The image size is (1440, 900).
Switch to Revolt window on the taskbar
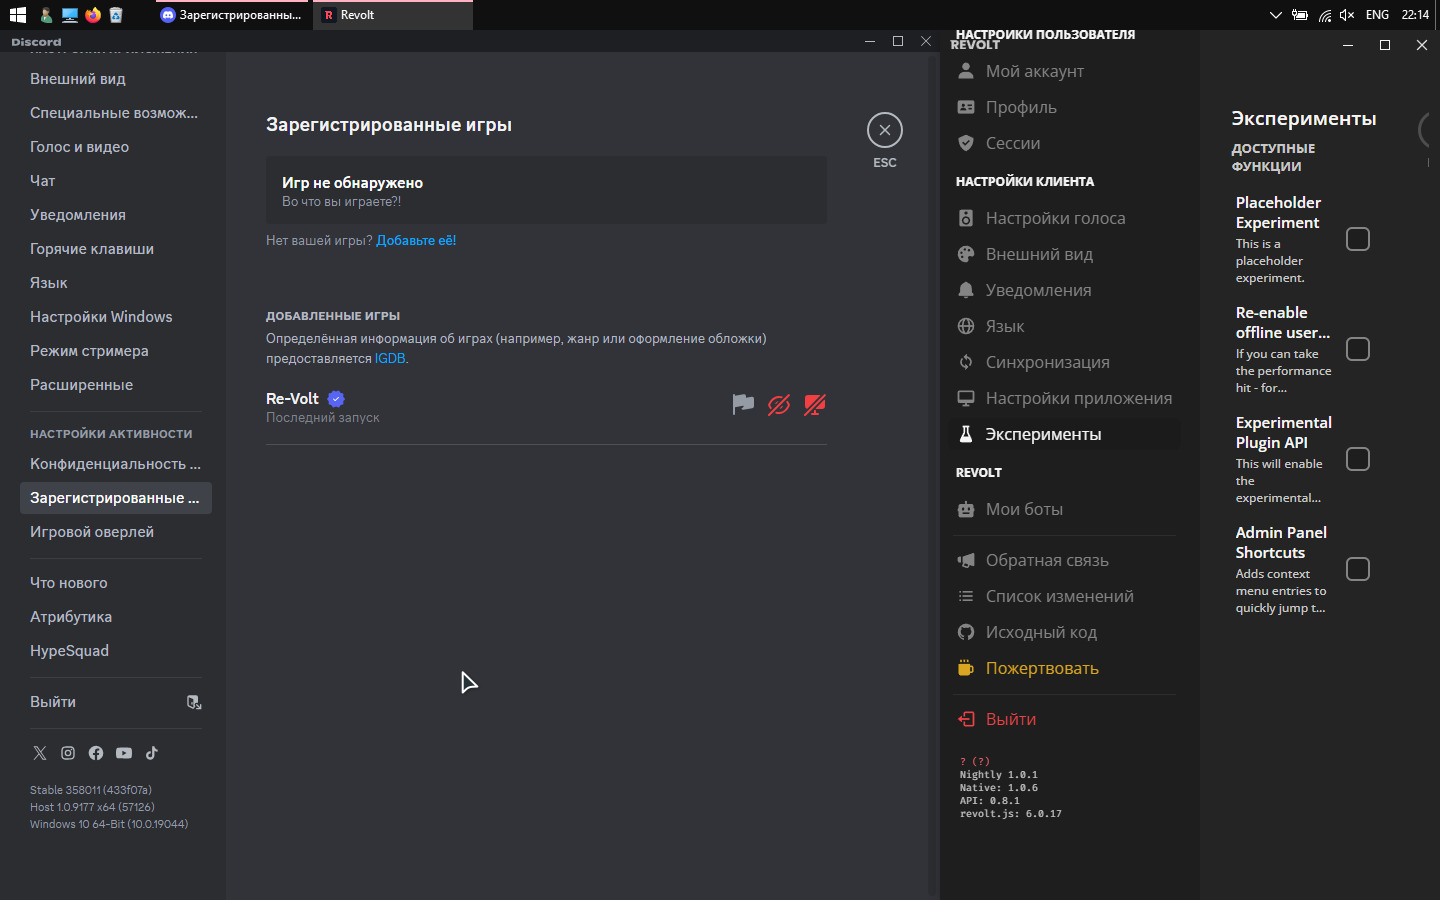(x=393, y=15)
